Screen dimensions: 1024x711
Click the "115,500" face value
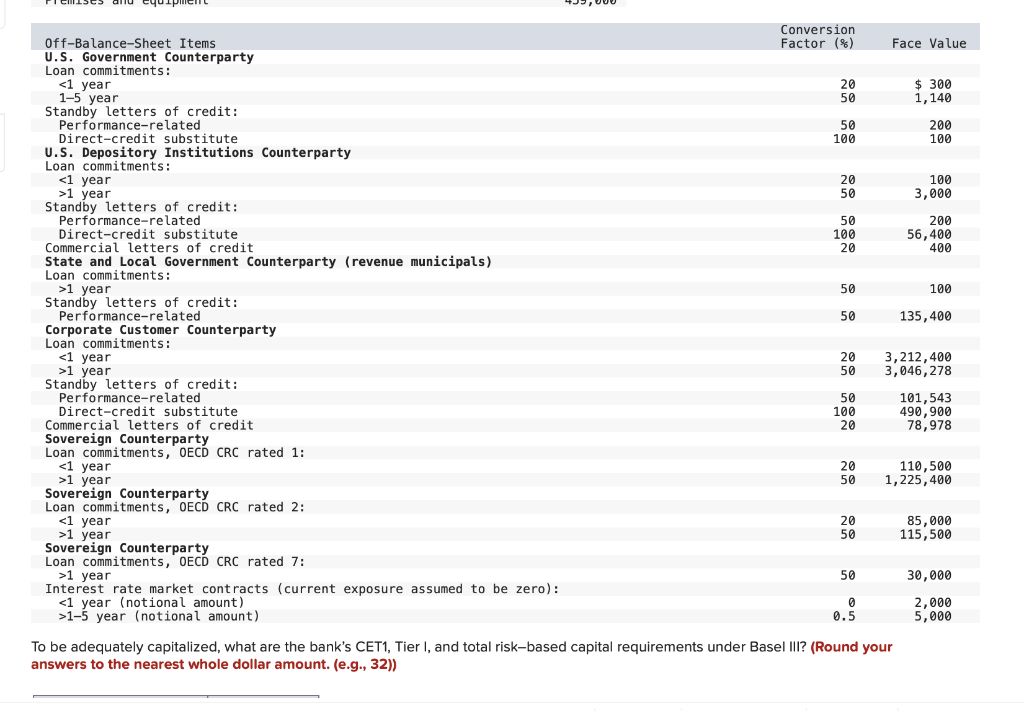(925, 535)
